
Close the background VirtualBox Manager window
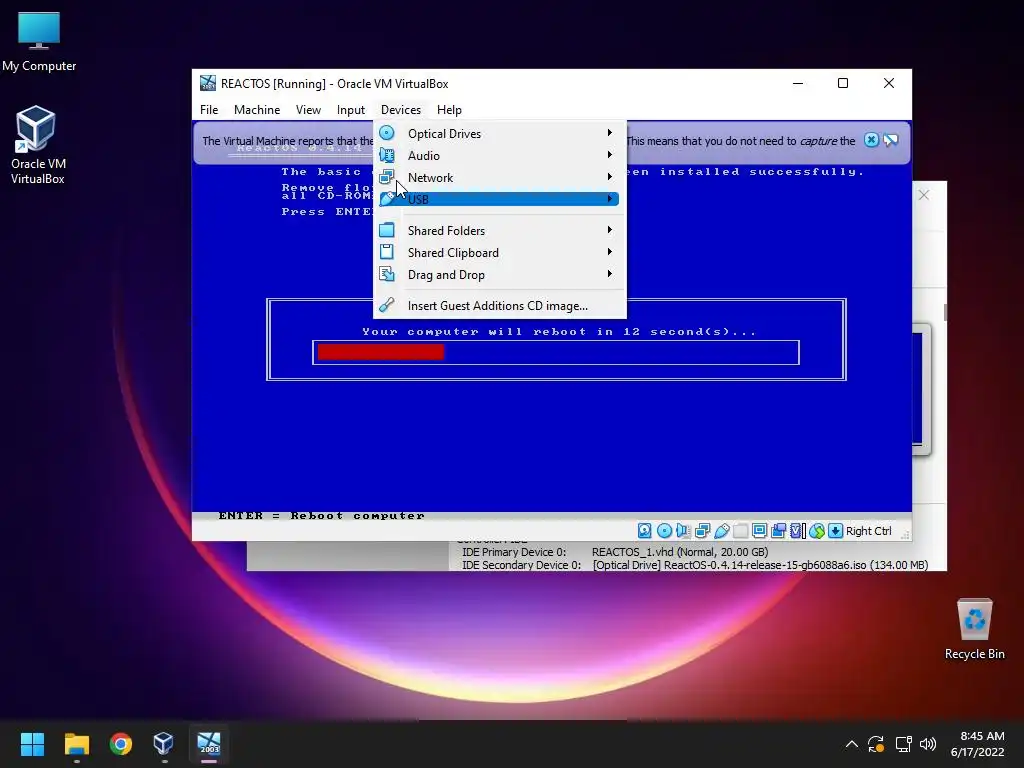(923, 195)
